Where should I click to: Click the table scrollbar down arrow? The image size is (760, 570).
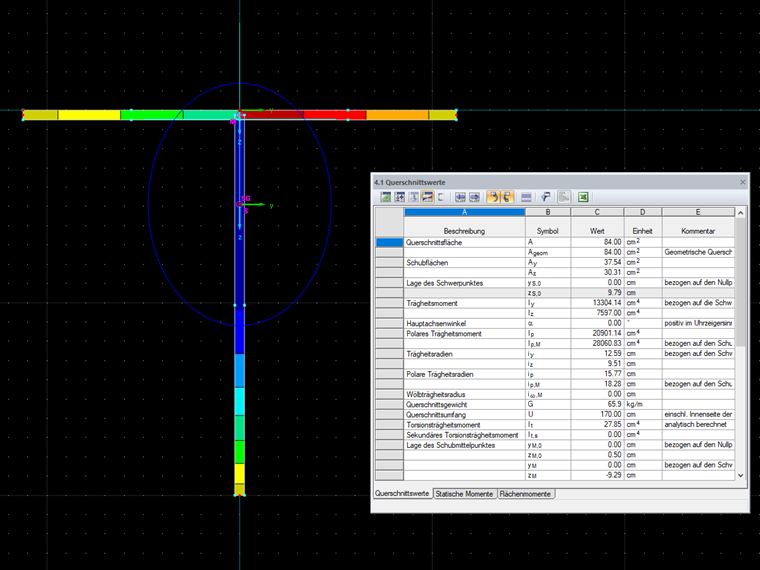click(x=741, y=476)
